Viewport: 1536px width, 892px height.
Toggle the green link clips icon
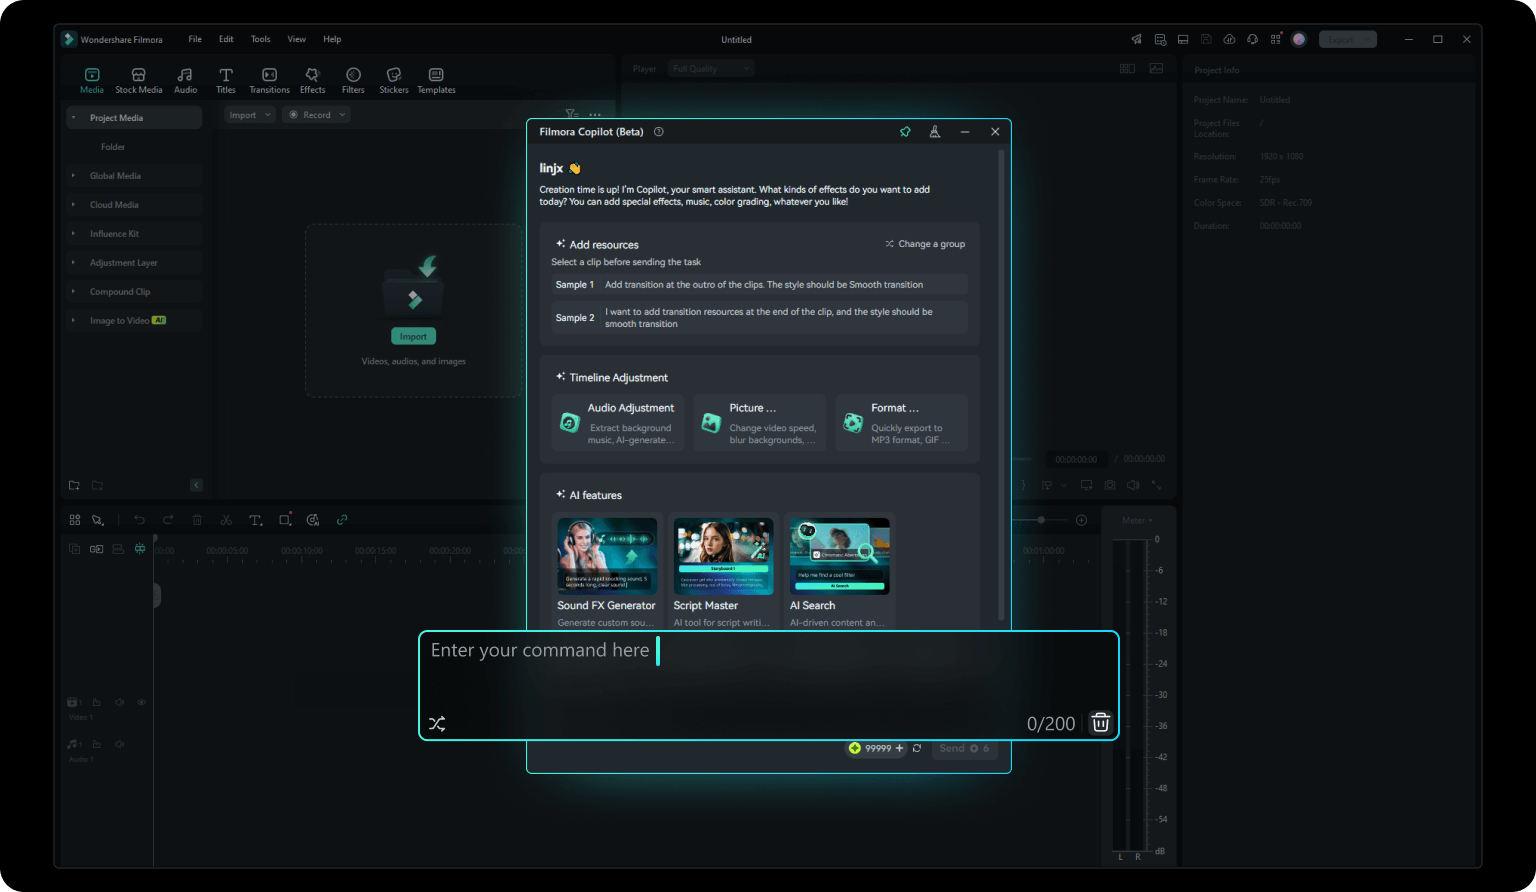click(x=342, y=520)
